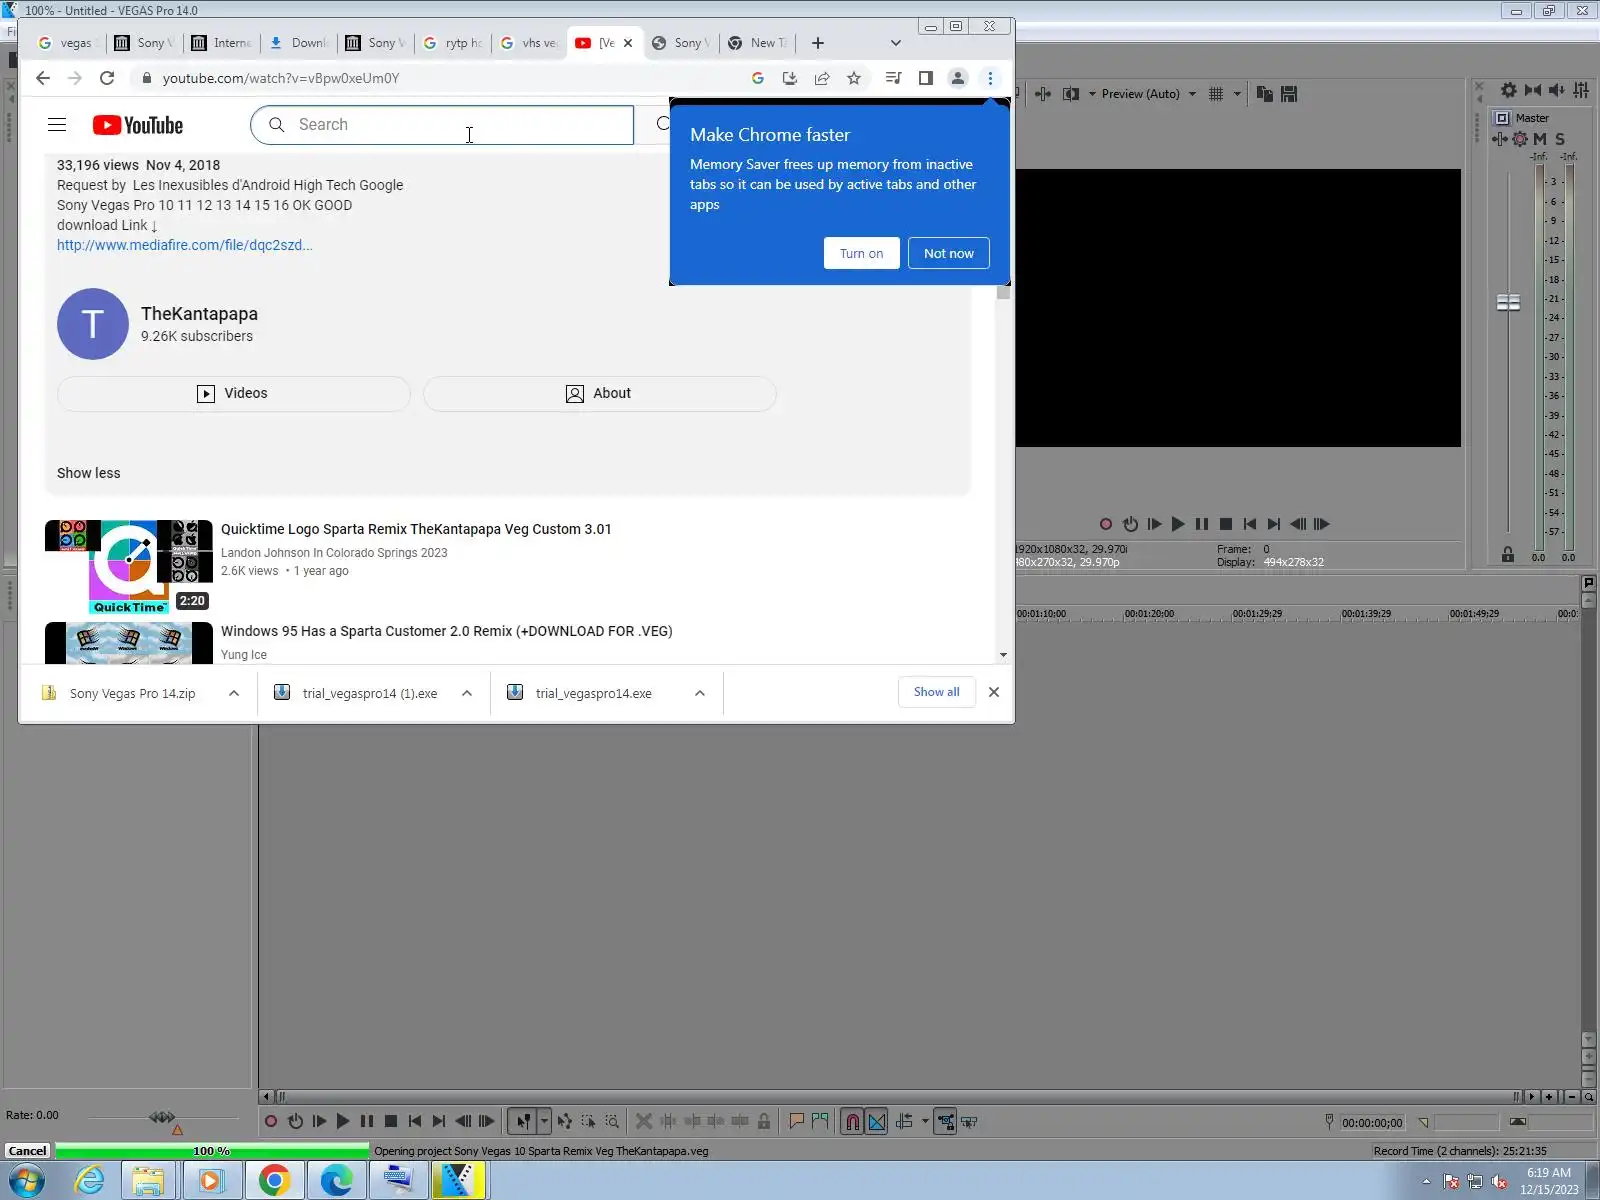Expand options for Sony Vegas Pro 14.zip download
The image size is (1600, 1200).
(x=234, y=693)
